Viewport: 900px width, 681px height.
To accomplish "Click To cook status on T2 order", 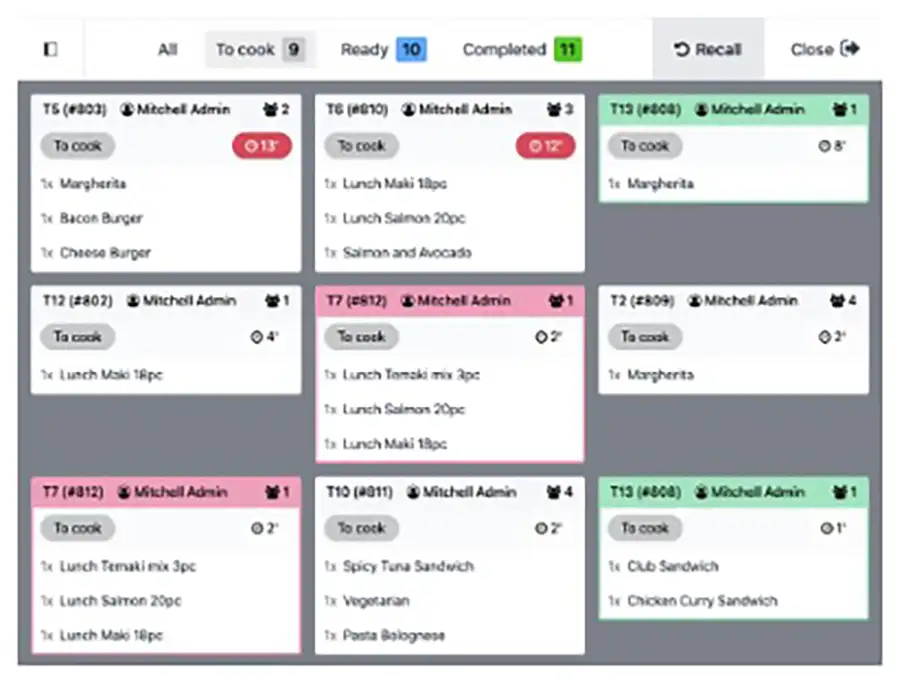I will (x=645, y=337).
